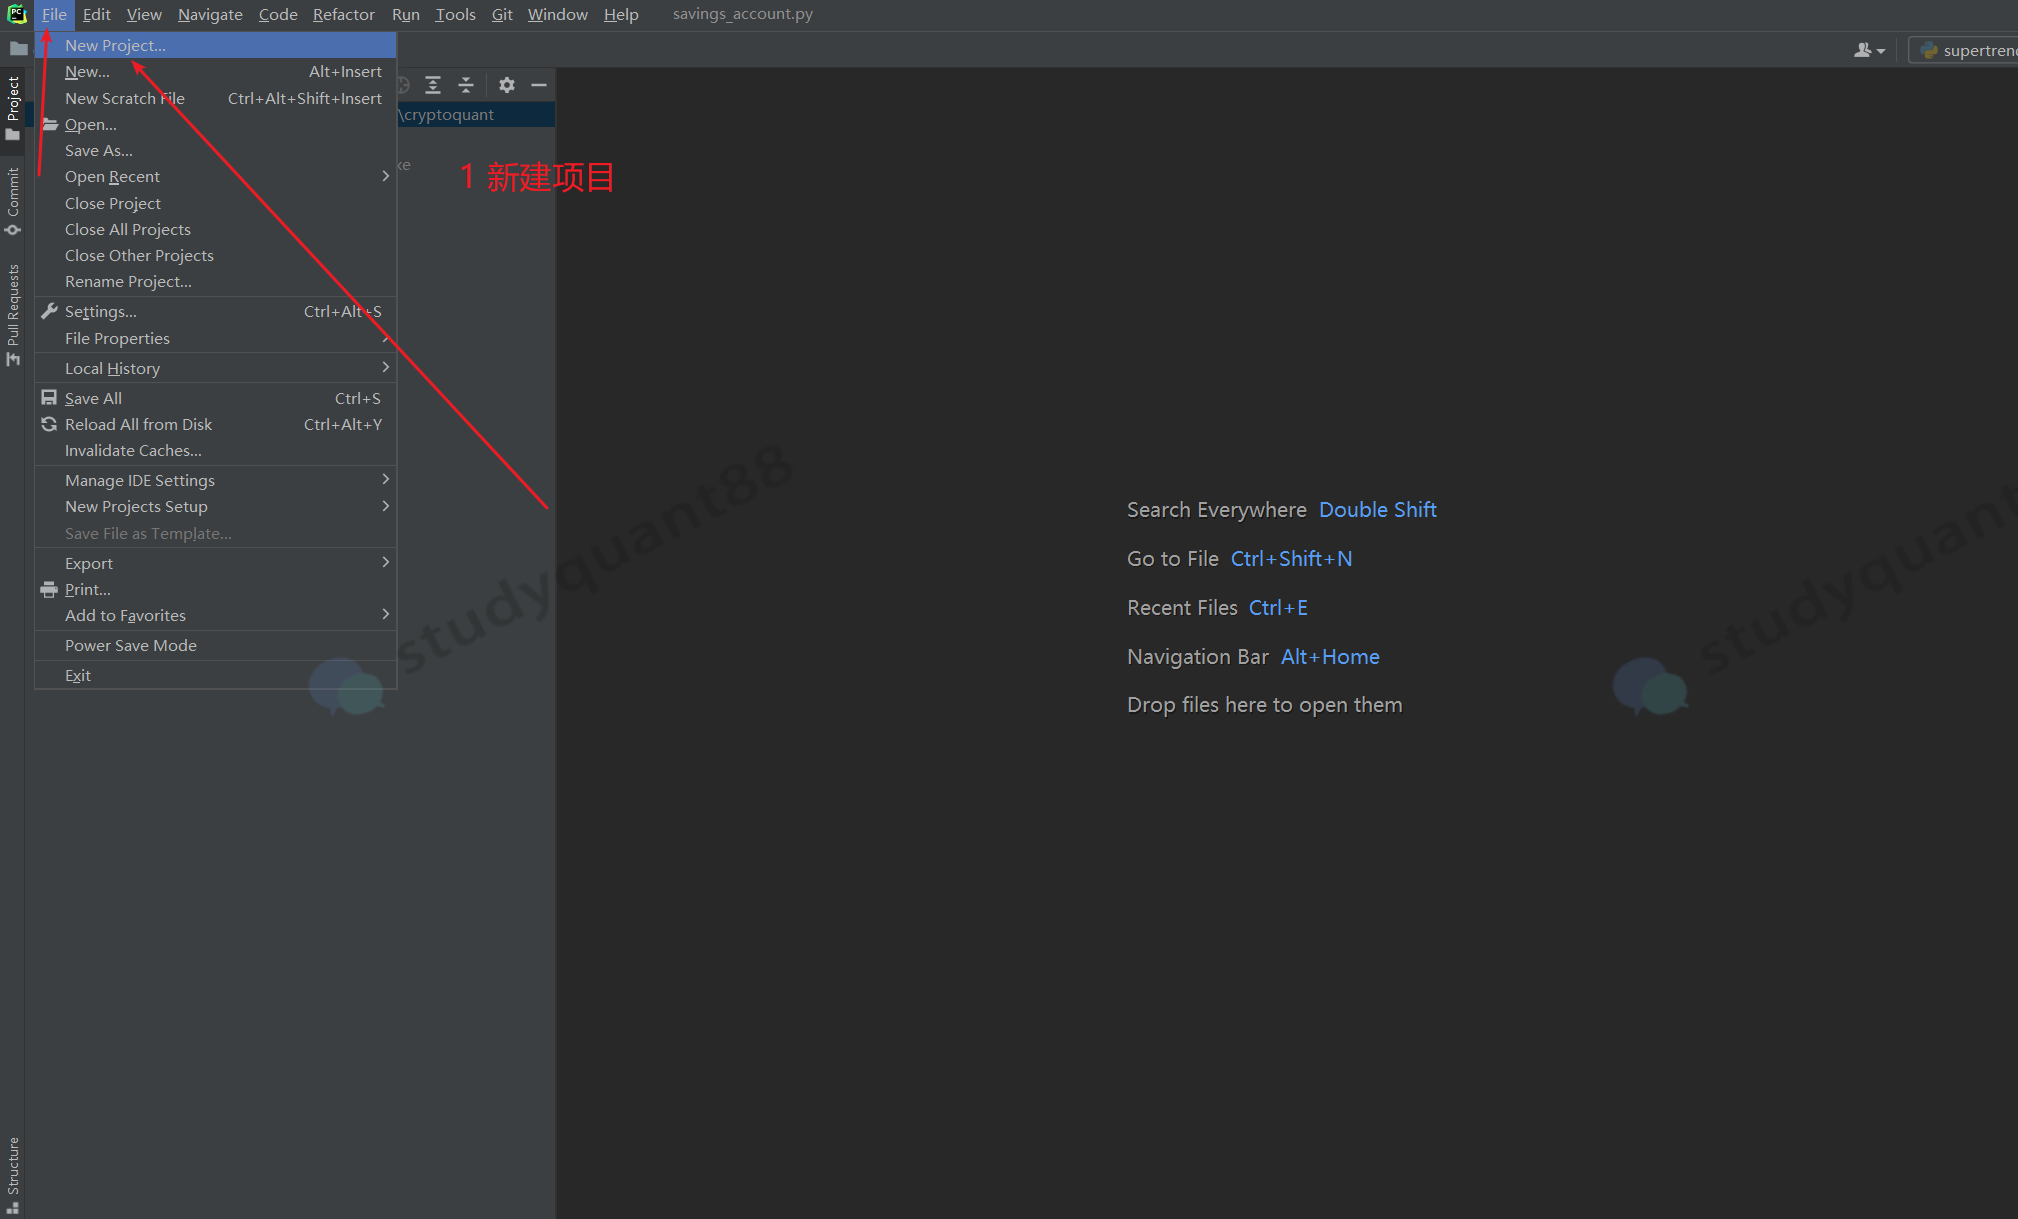Image resolution: width=2018 pixels, height=1219 pixels.
Task: Click Expand All icon in Project panel
Action: pos(433,85)
